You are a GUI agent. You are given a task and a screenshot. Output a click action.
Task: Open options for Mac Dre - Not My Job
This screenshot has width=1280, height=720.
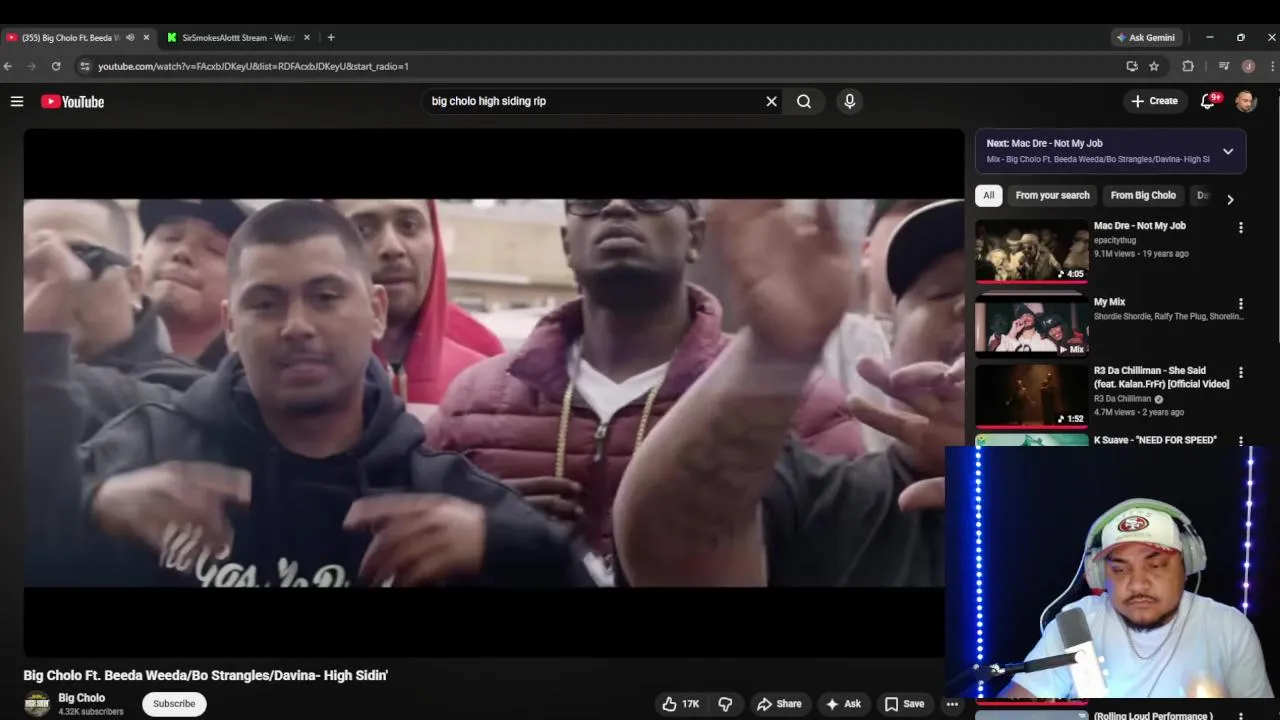click(1241, 228)
